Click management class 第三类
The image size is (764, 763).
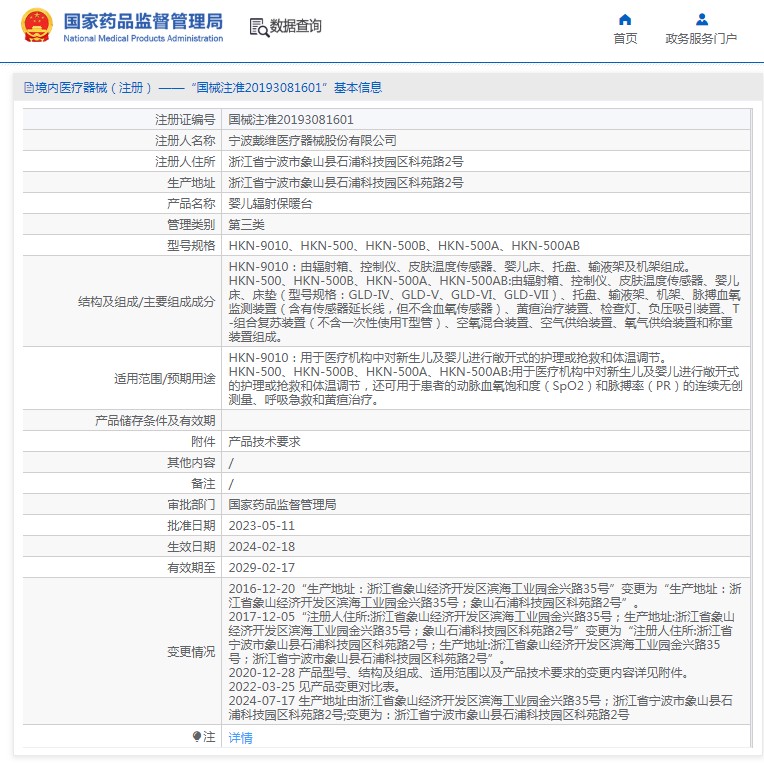point(247,225)
